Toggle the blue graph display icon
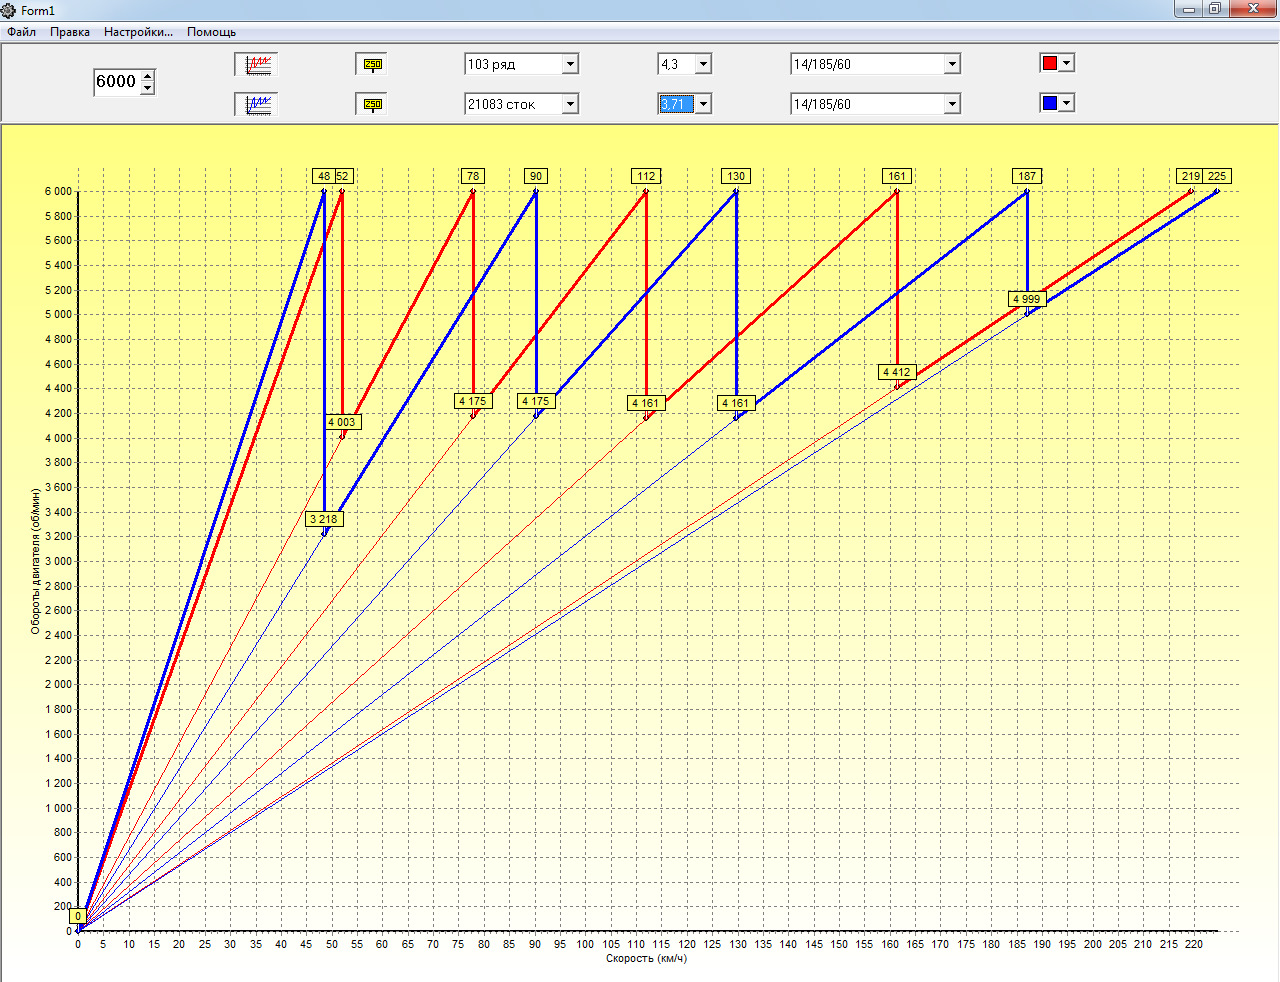Screen dimensions: 1280x982 click(256, 104)
